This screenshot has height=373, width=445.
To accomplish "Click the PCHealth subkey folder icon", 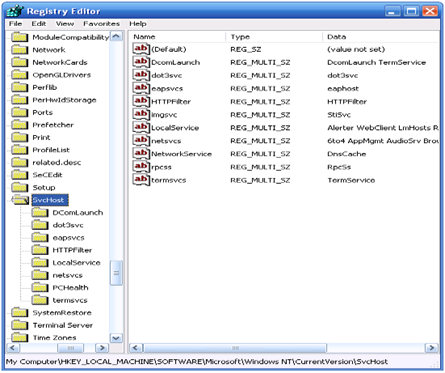I will (40, 287).
